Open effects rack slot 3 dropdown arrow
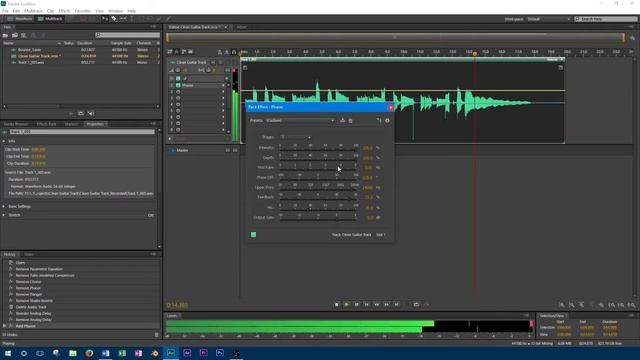 pyautogui.click(x=223, y=98)
